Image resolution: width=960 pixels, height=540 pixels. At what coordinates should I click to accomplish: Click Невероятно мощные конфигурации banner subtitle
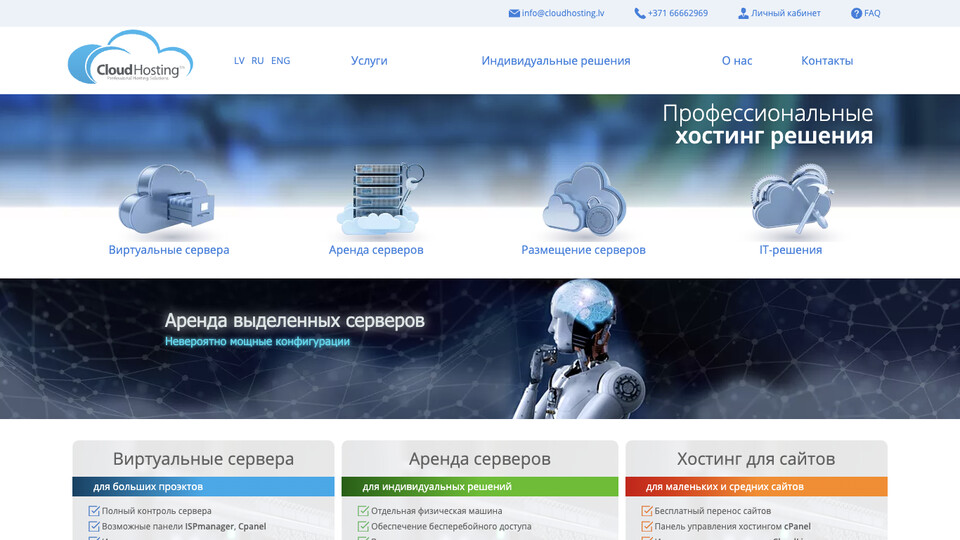[x=257, y=342]
